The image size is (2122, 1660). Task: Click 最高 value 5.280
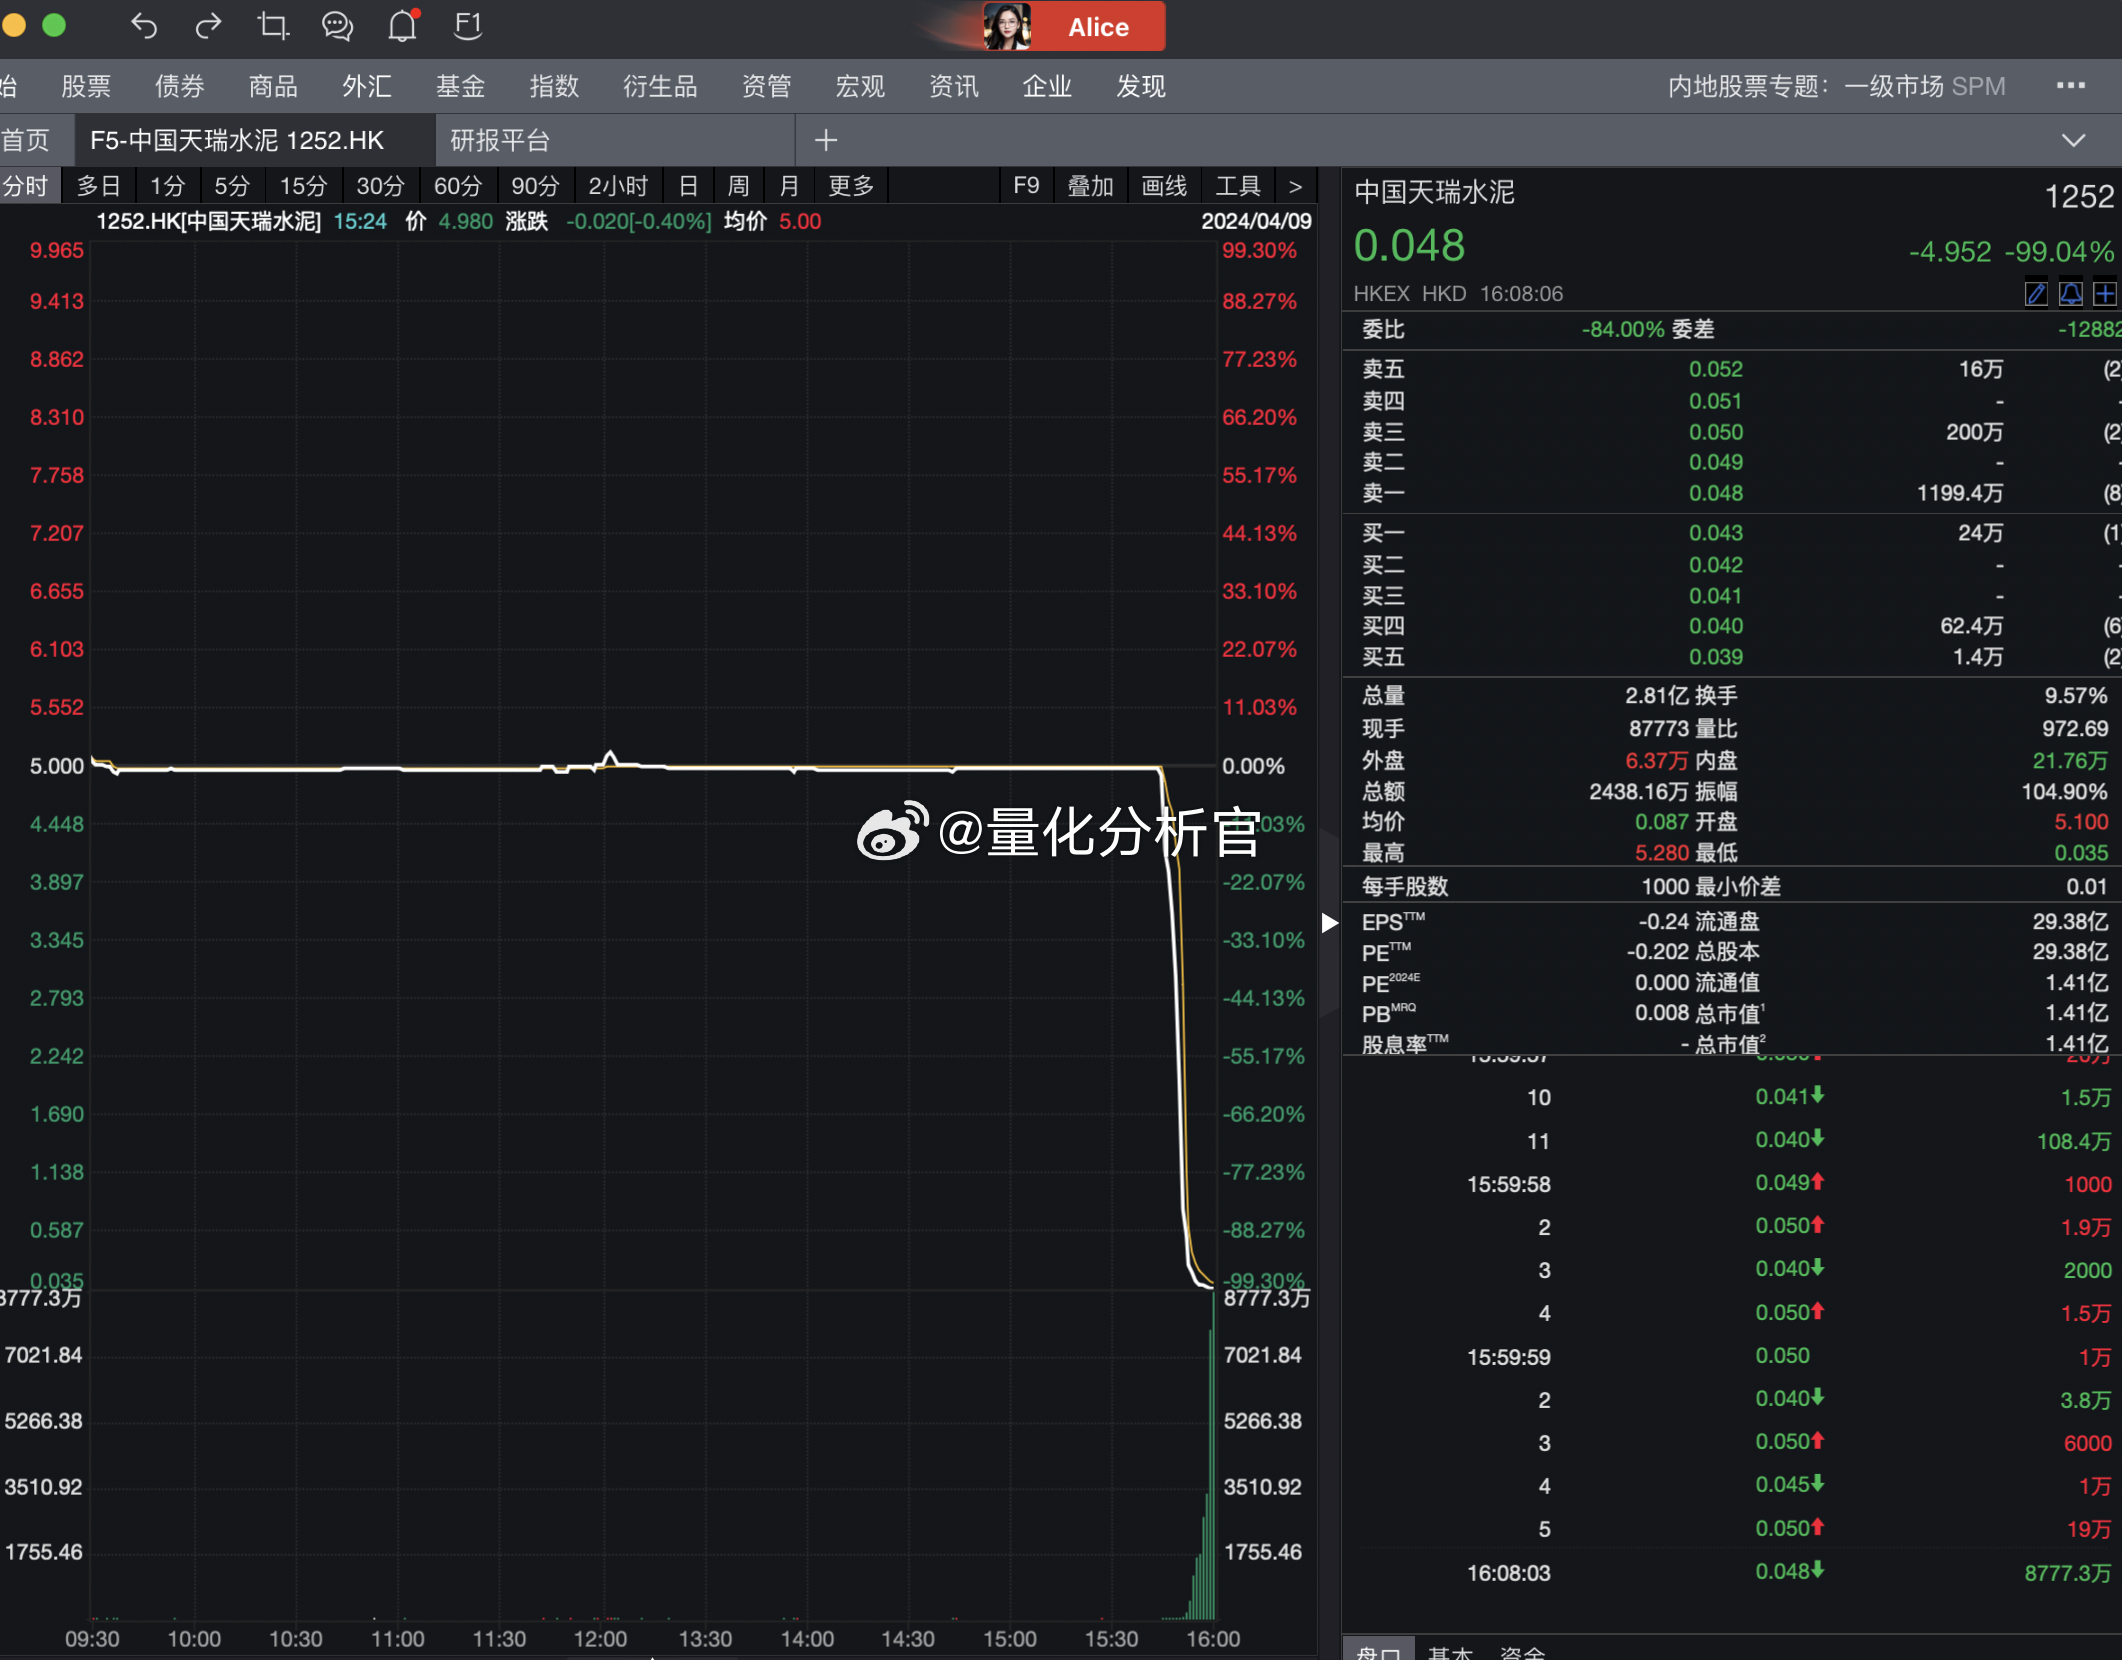coord(1661,853)
